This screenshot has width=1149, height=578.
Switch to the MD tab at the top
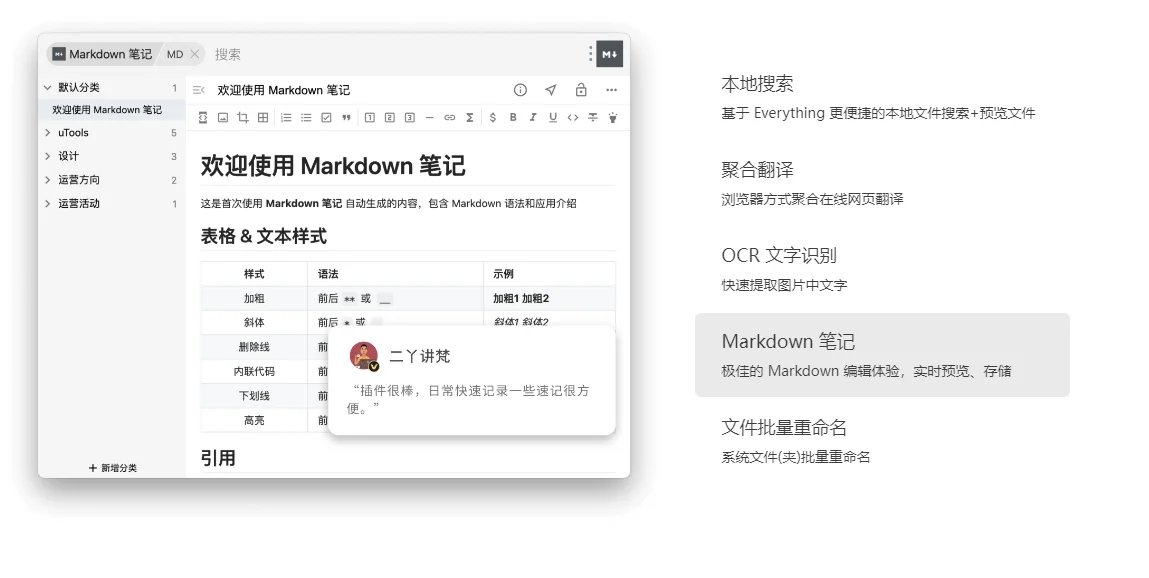(x=174, y=53)
